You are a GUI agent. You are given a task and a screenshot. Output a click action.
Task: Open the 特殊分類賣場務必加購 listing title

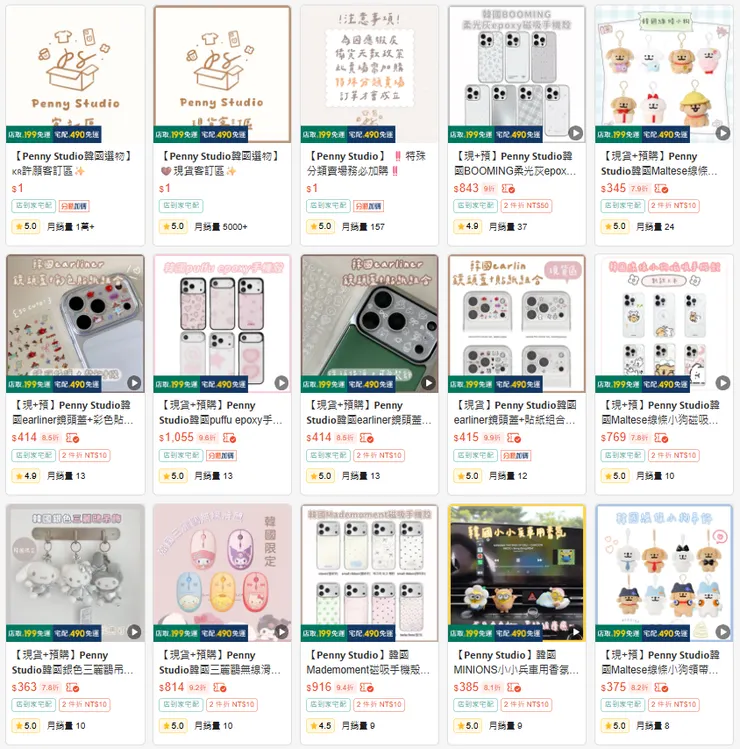click(x=366, y=163)
